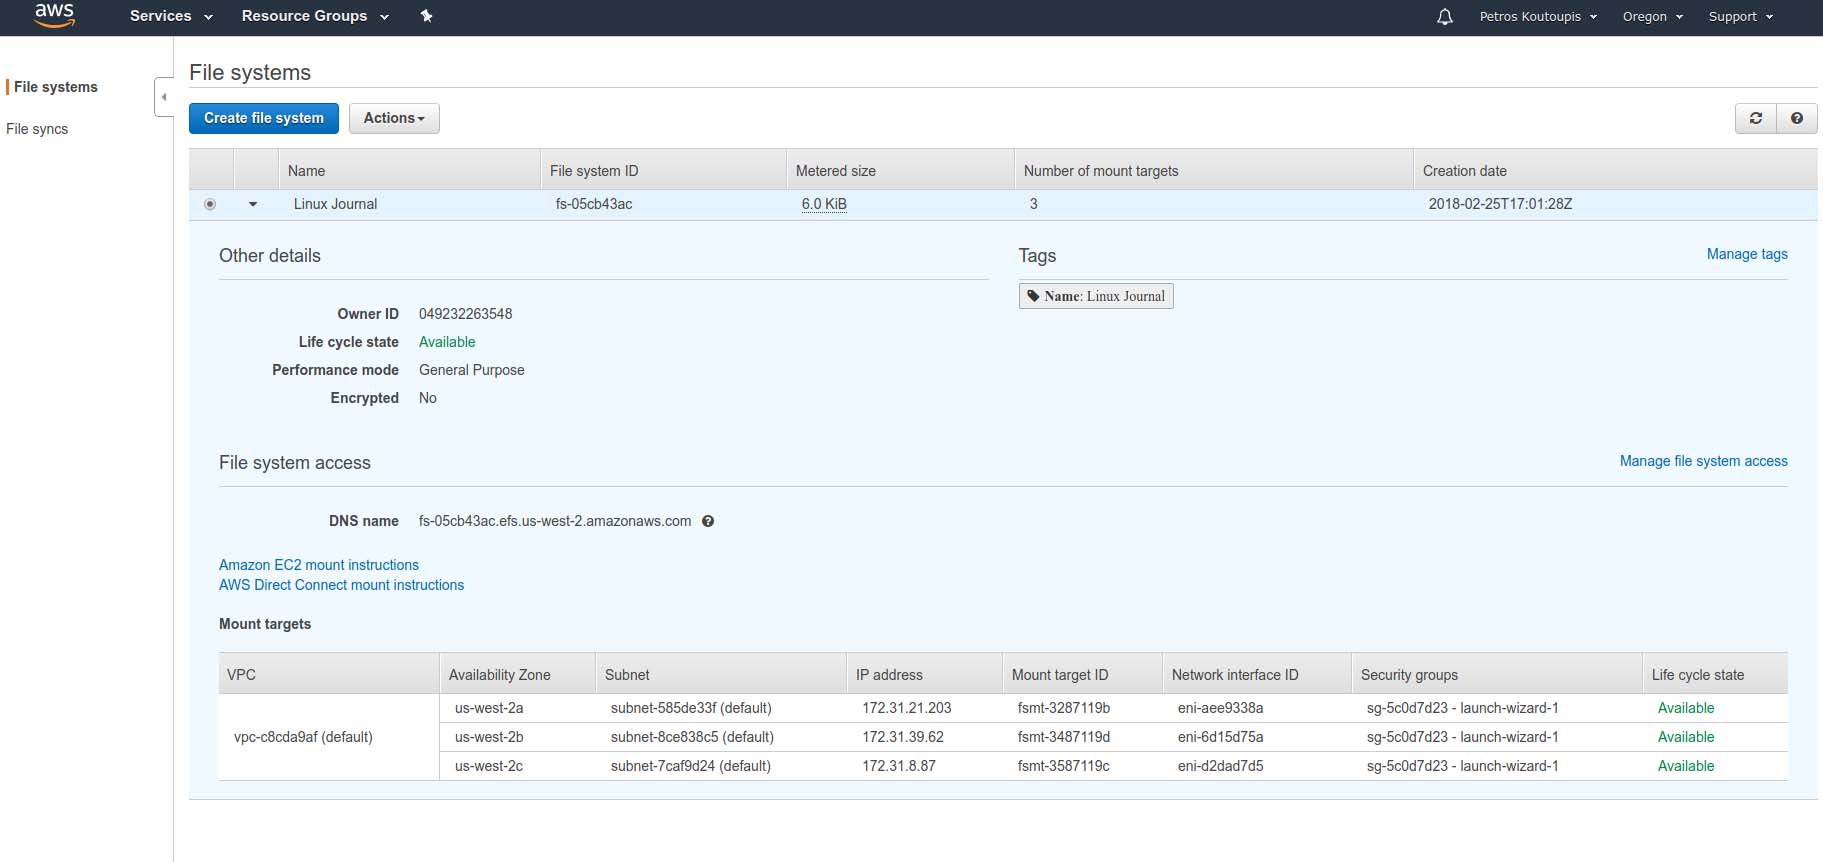Refresh the file systems list
Screen dimensions: 1823x862
[1755, 118]
